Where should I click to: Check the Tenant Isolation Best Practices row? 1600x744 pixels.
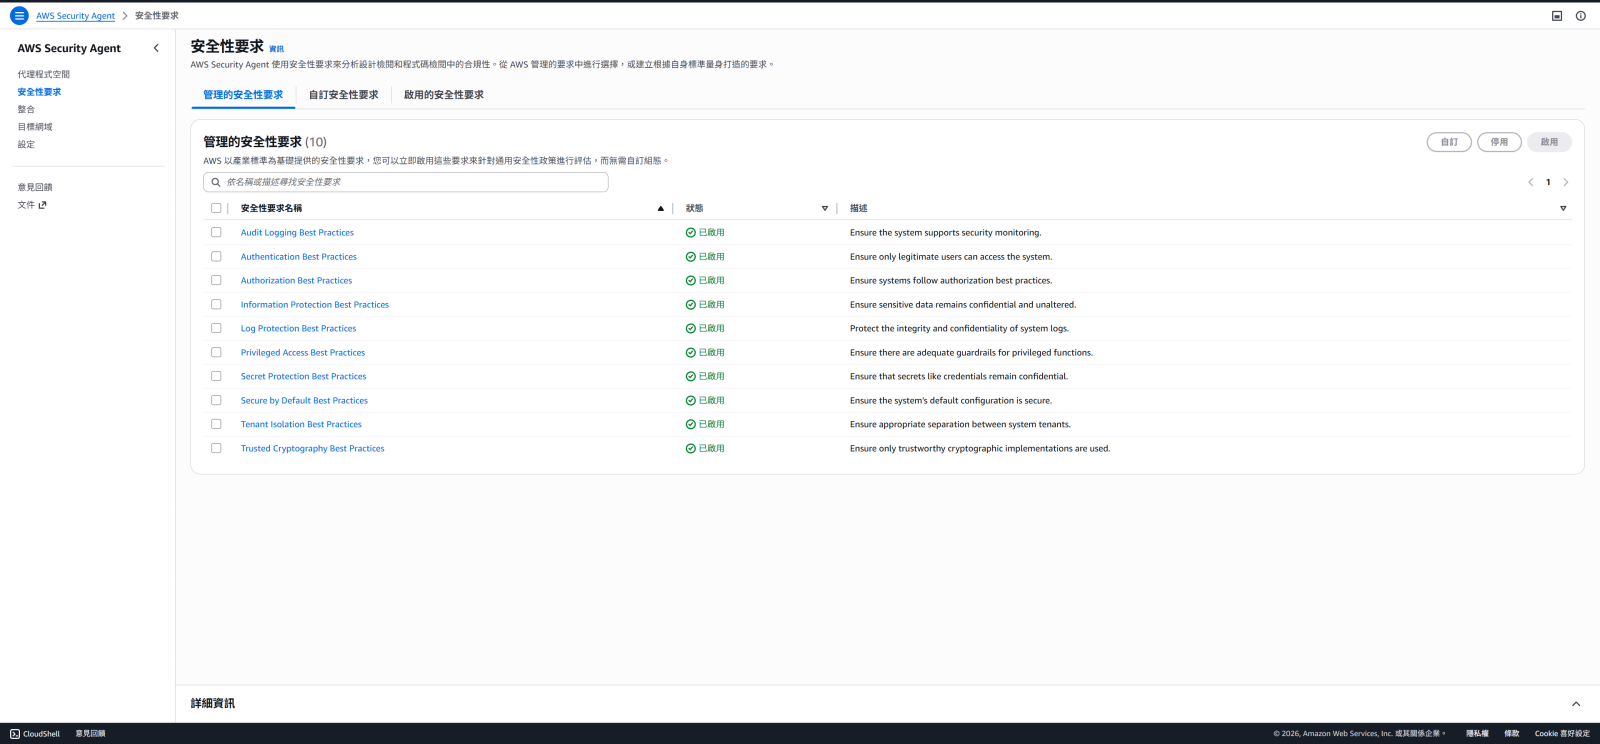point(216,424)
